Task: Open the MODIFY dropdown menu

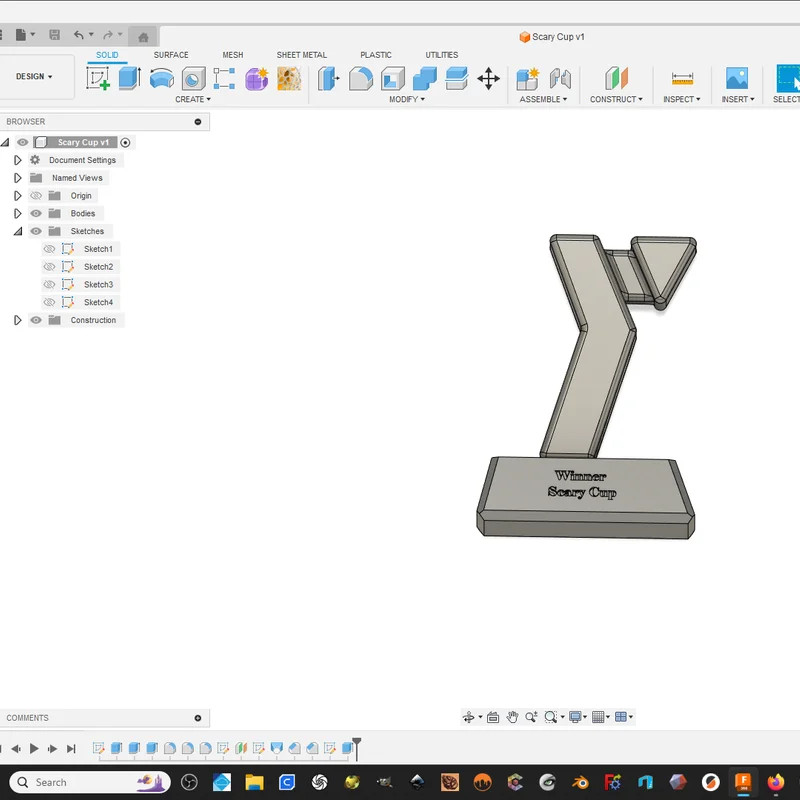Action: [407, 99]
